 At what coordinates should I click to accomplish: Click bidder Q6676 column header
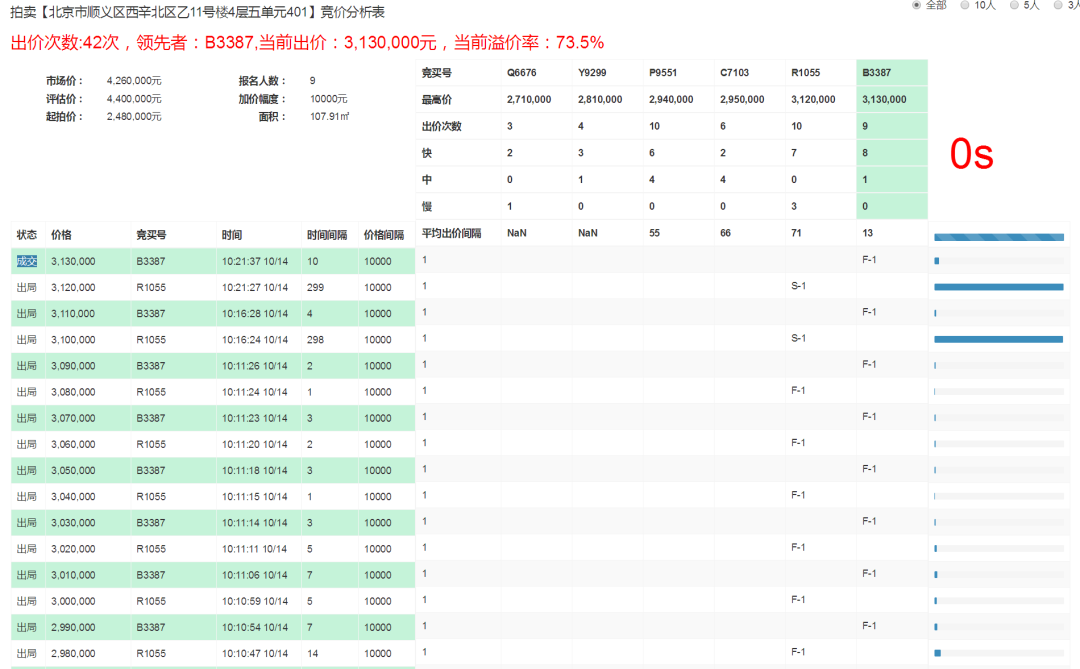522,73
